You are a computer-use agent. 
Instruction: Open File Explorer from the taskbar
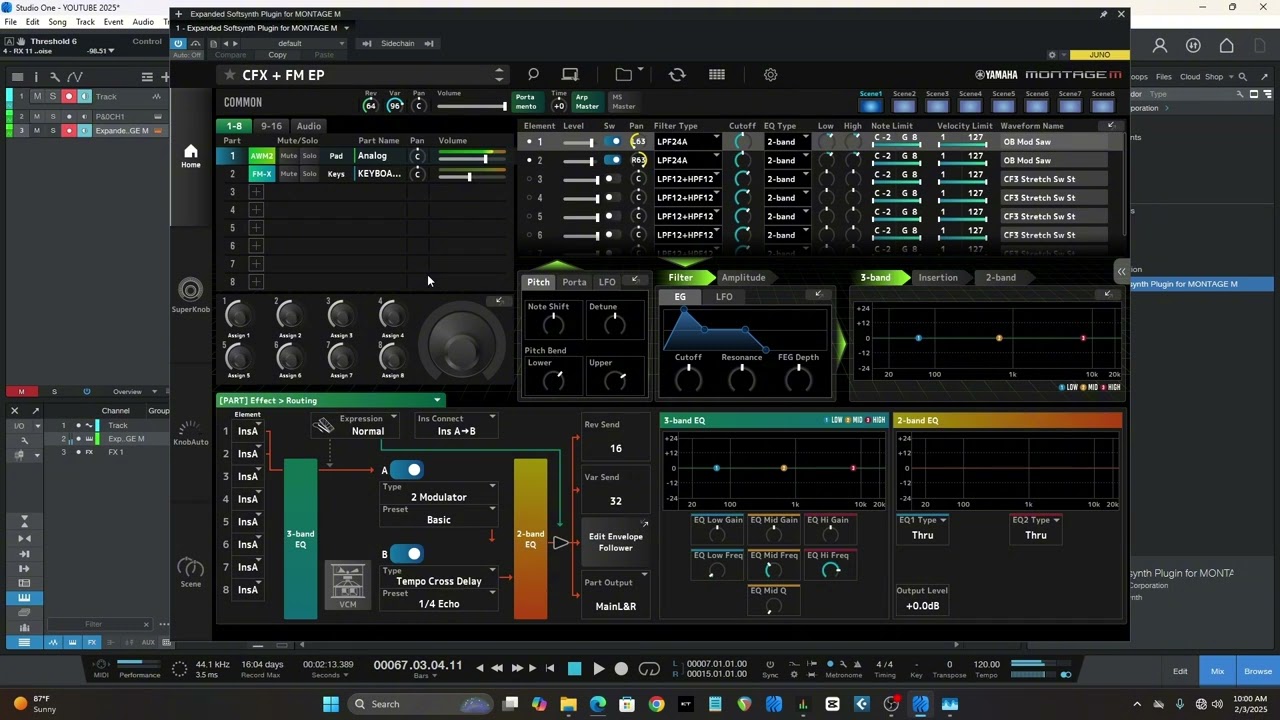569,704
